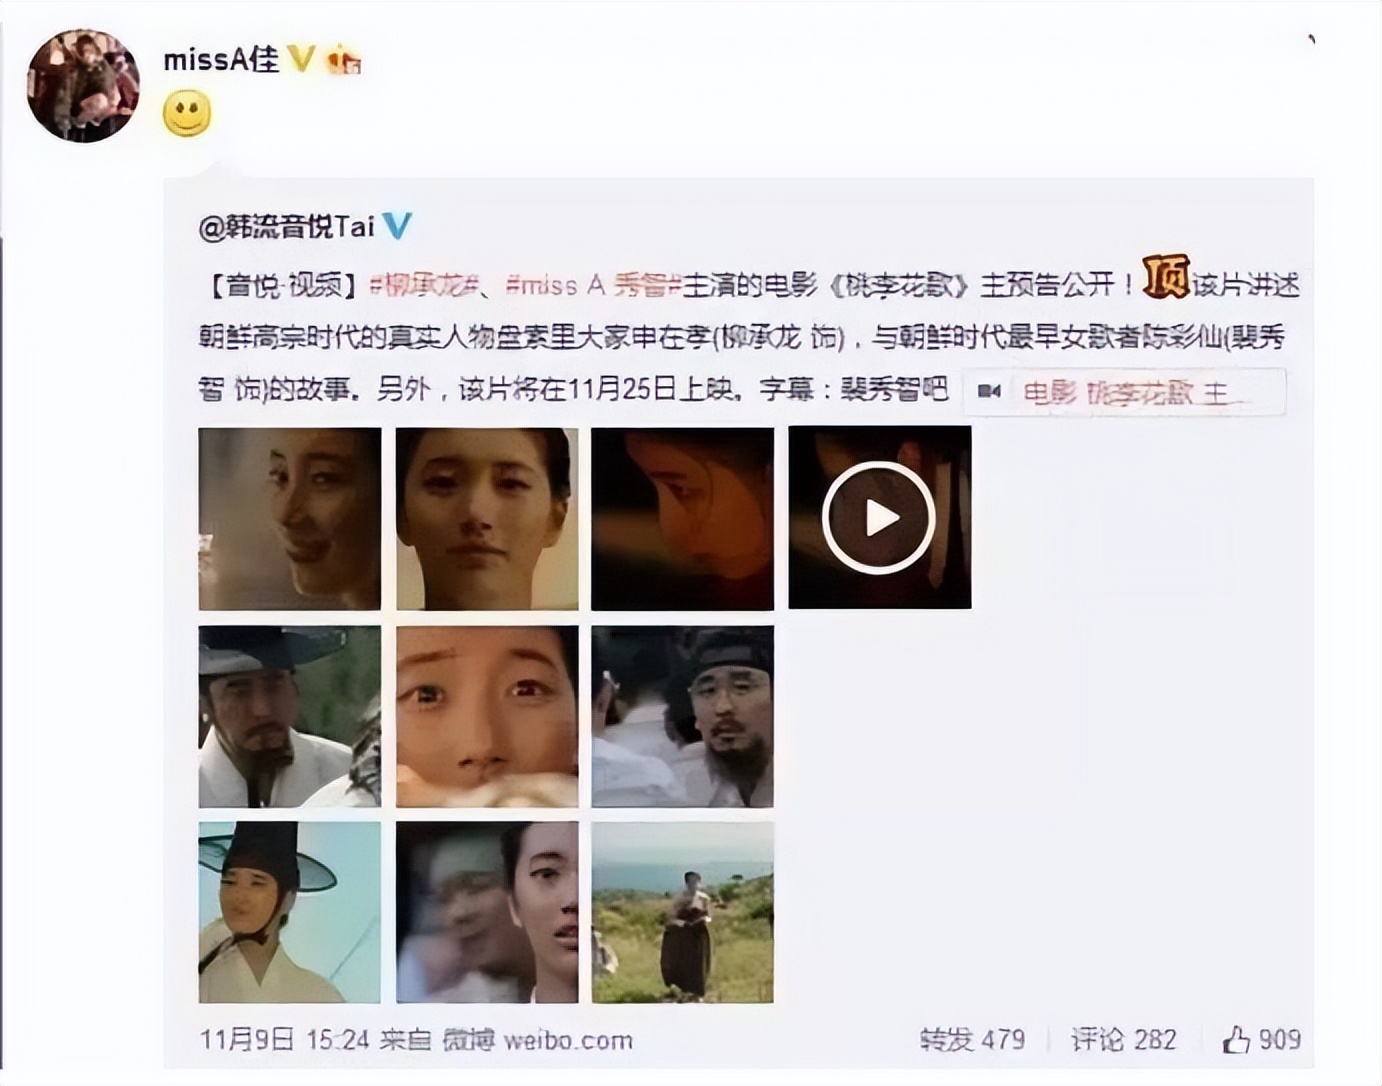Click the orange 顶 sticker icon
The height and width of the screenshot is (1086, 1382).
point(1166,277)
